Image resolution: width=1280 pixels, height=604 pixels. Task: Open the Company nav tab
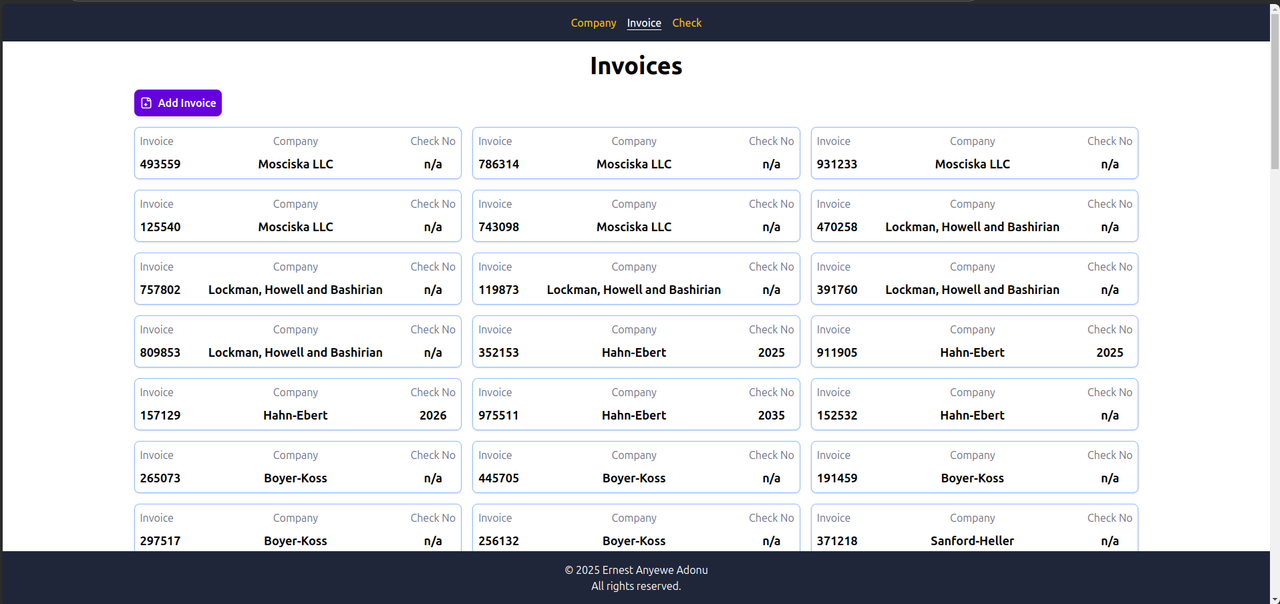pyautogui.click(x=594, y=23)
